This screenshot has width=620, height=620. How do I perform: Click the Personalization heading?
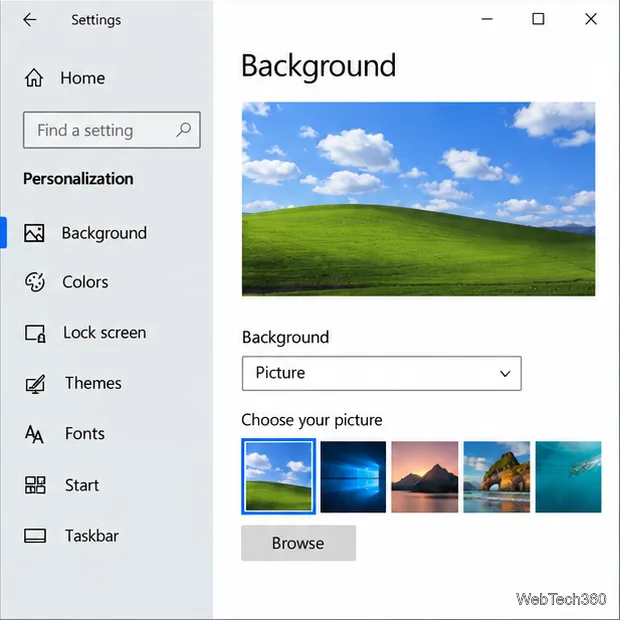pyautogui.click(x=78, y=179)
